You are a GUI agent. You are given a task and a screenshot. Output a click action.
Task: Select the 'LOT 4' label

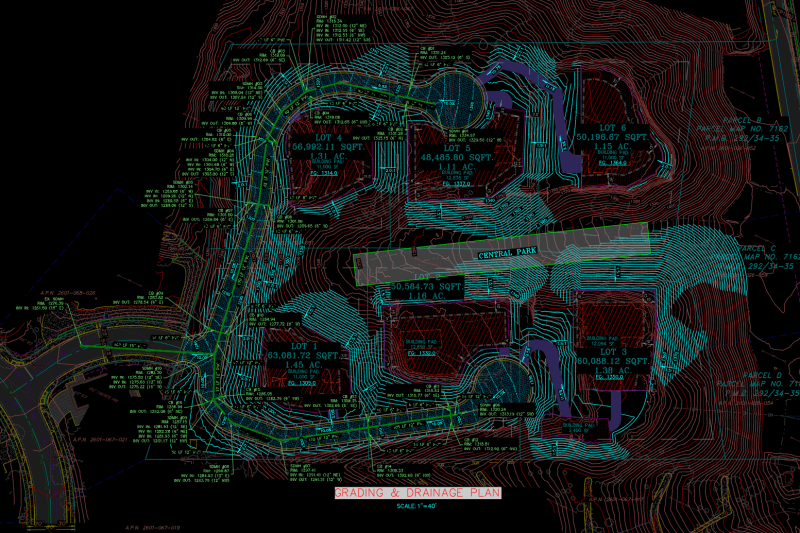328,137
